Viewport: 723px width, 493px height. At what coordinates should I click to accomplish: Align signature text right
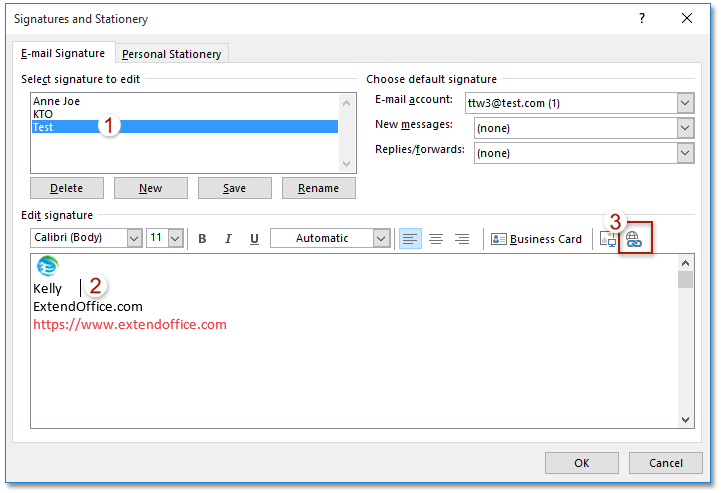(462, 238)
